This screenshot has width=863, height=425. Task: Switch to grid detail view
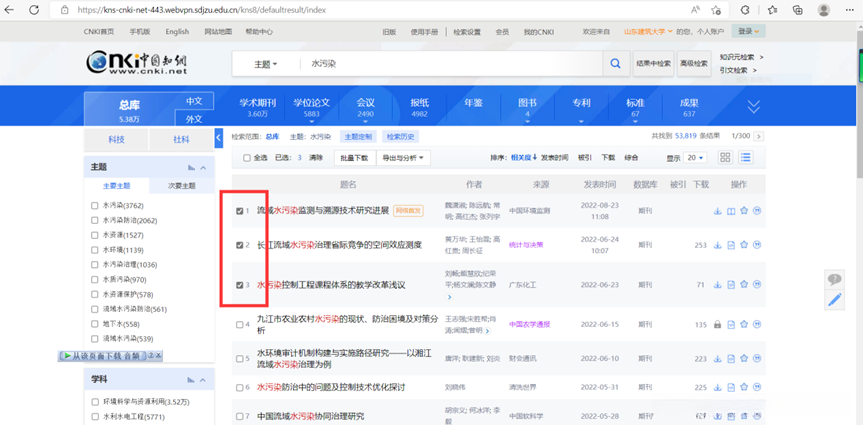724,158
